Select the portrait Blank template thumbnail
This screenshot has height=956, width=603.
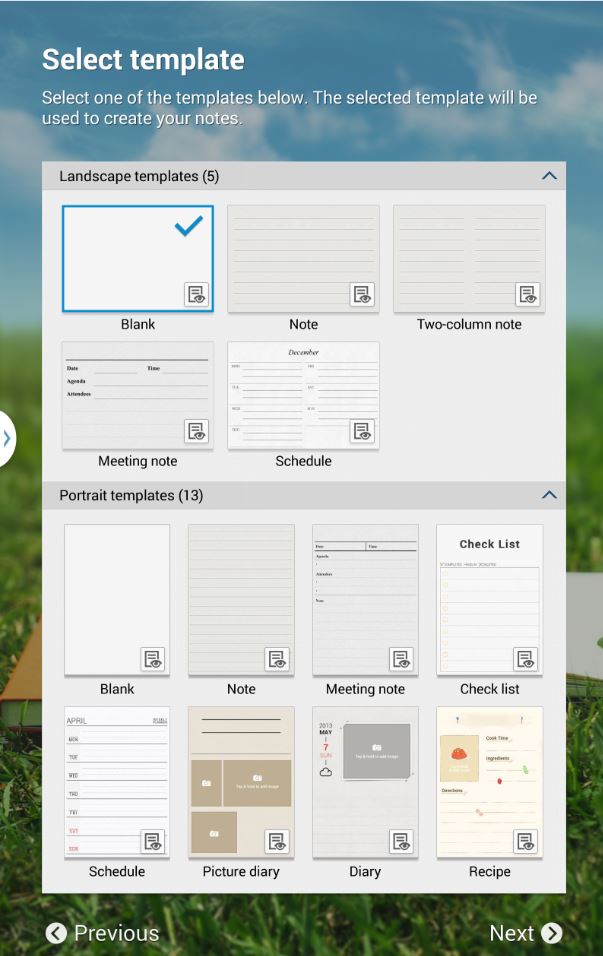117,600
